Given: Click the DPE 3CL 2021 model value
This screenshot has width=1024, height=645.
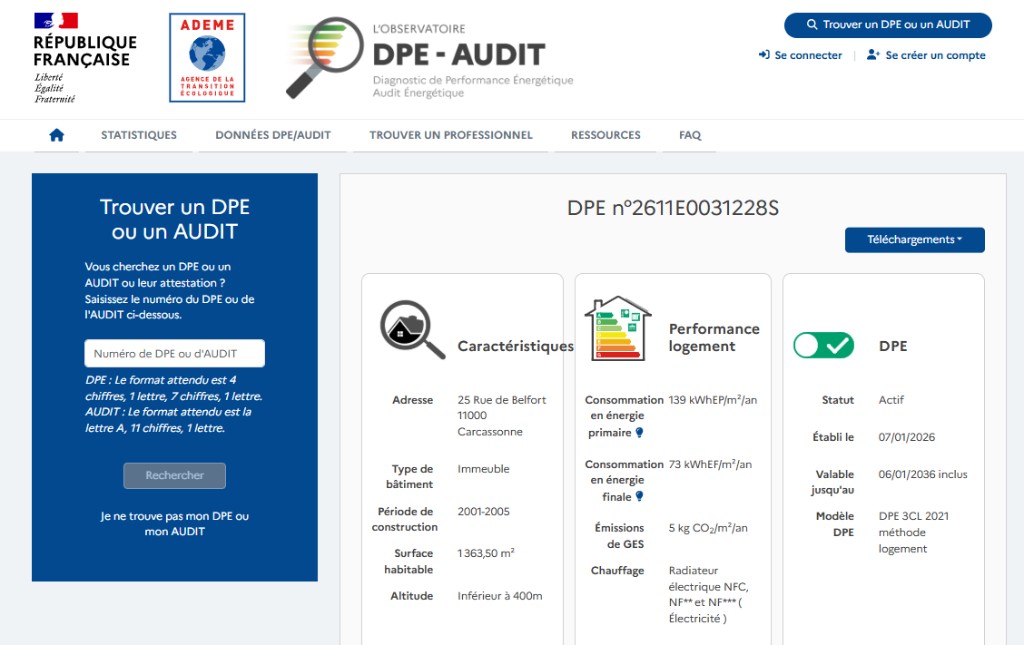Looking at the screenshot, I should [914, 532].
